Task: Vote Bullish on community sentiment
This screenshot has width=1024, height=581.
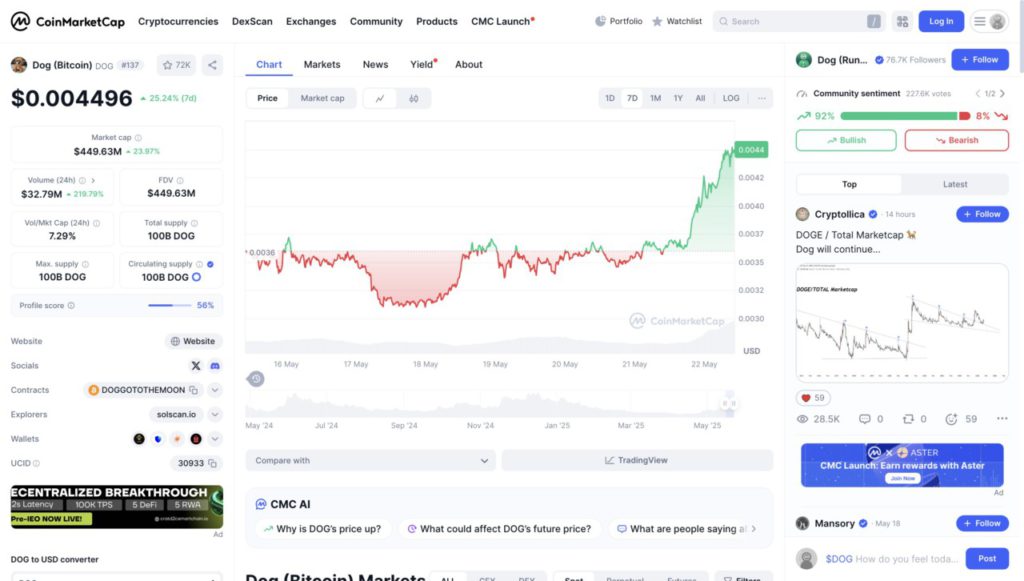Action: click(846, 140)
